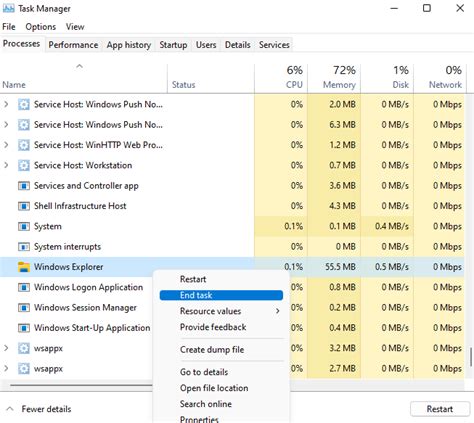Select the Processes tab
This screenshot has width=474, height=423.
click(21, 44)
